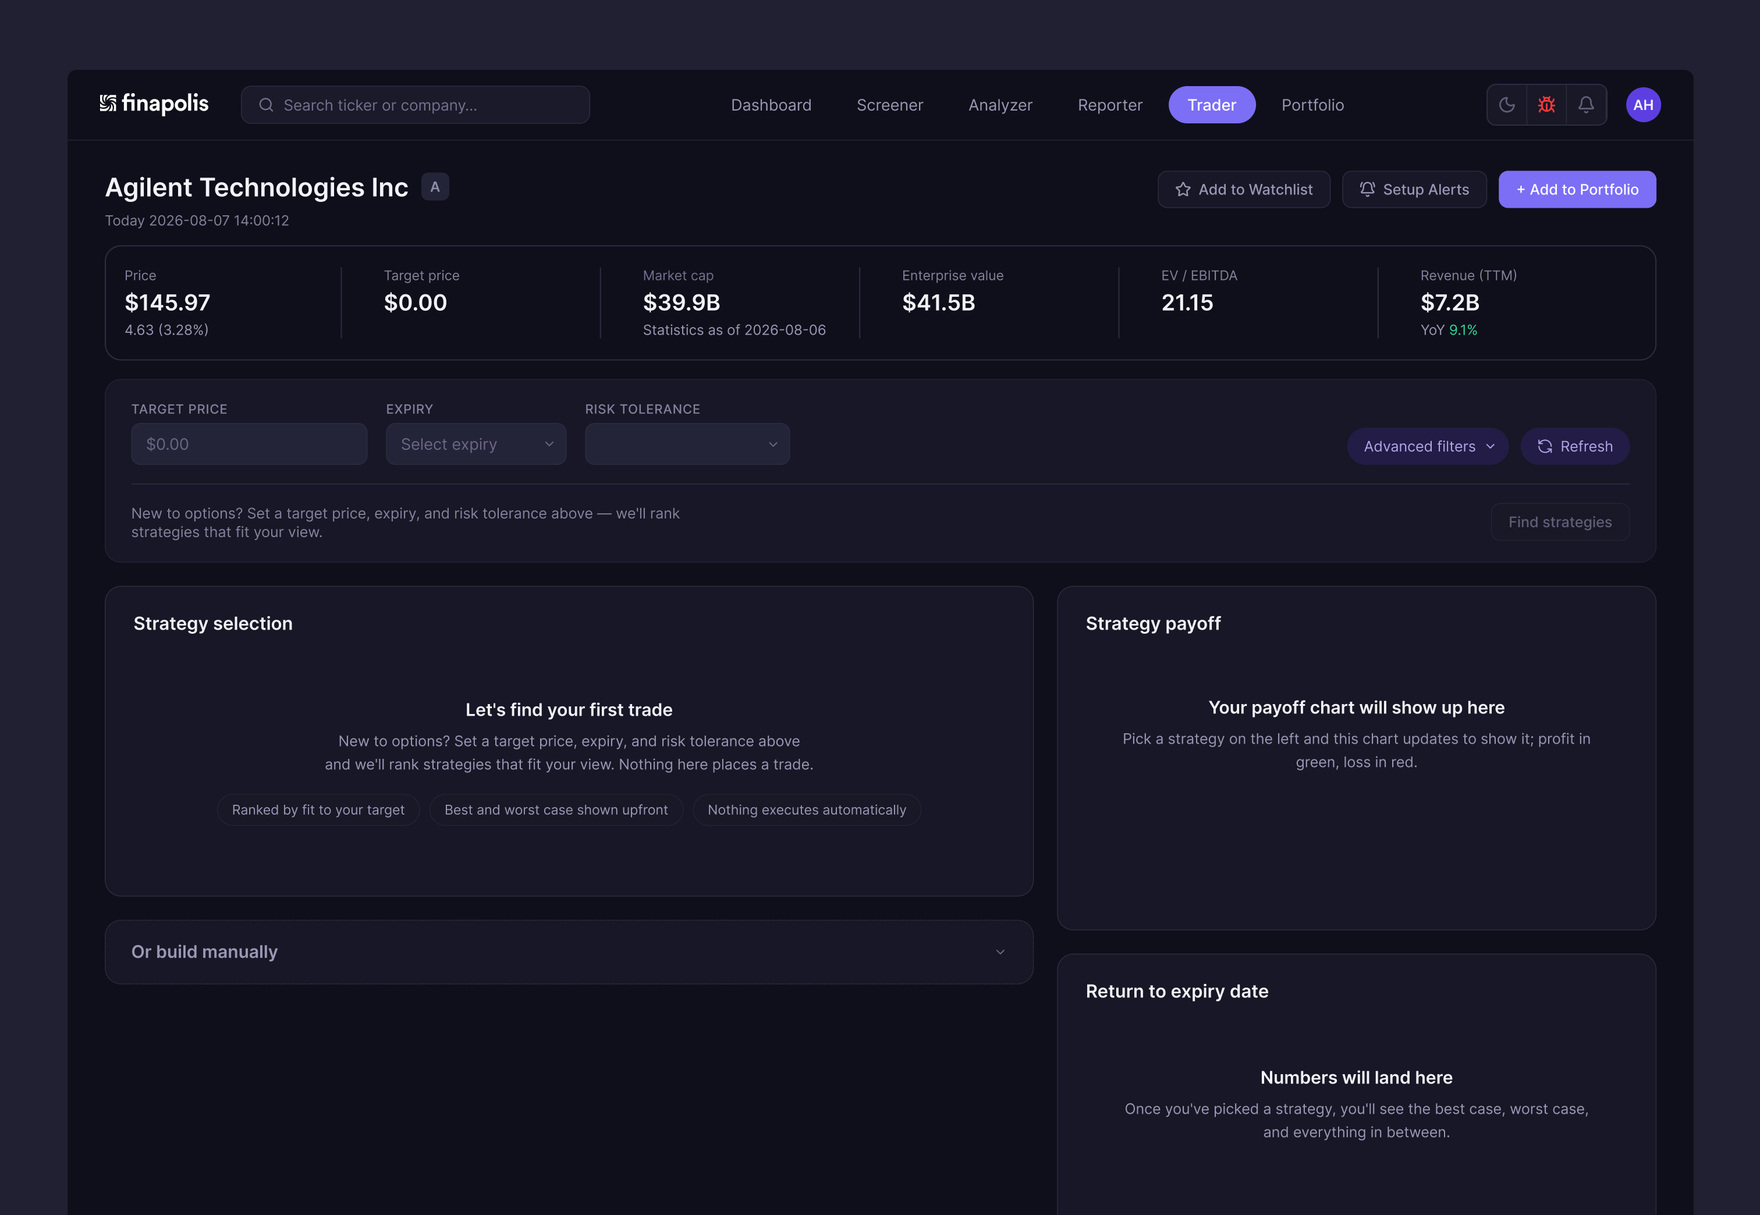Click the Target Price input field
Image resolution: width=1760 pixels, height=1215 pixels.
click(x=249, y=444)
